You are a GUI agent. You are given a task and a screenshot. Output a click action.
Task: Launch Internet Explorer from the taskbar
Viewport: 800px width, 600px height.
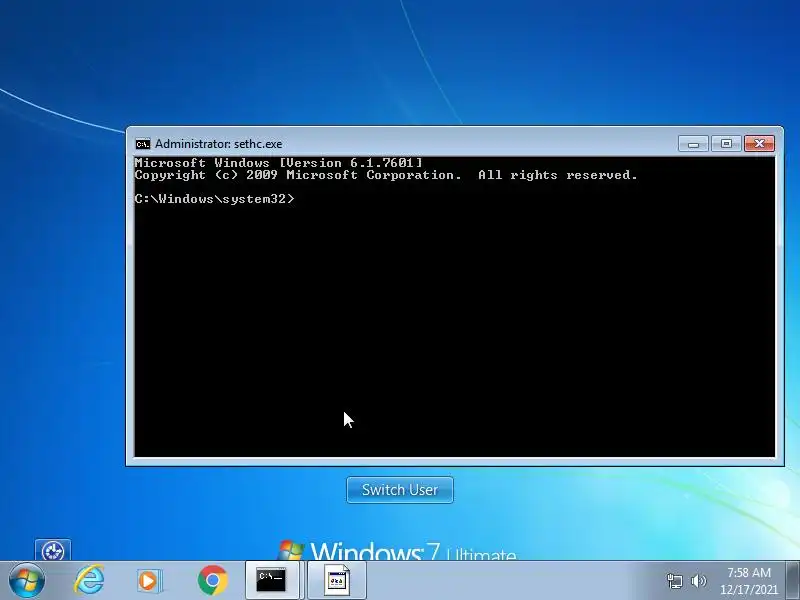coord(89,580)
